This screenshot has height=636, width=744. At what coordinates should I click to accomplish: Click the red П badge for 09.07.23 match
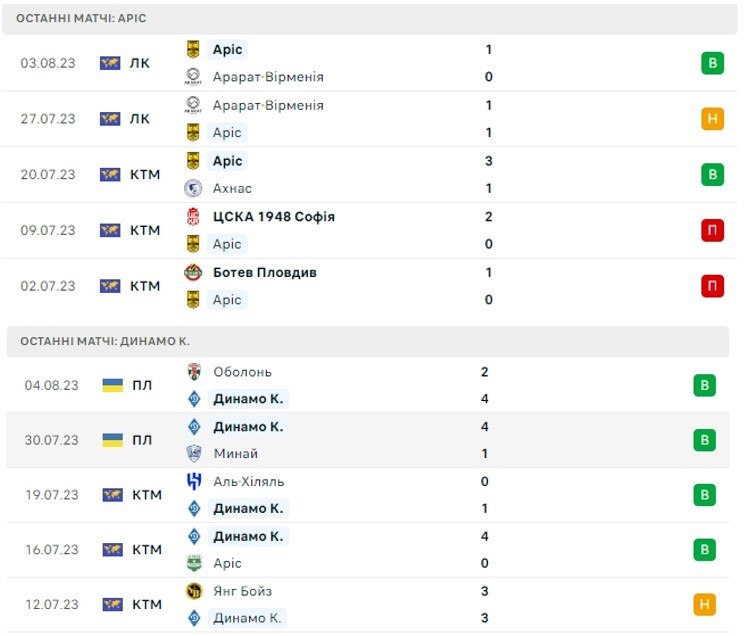pyautogui.click(x=712, y=230)
